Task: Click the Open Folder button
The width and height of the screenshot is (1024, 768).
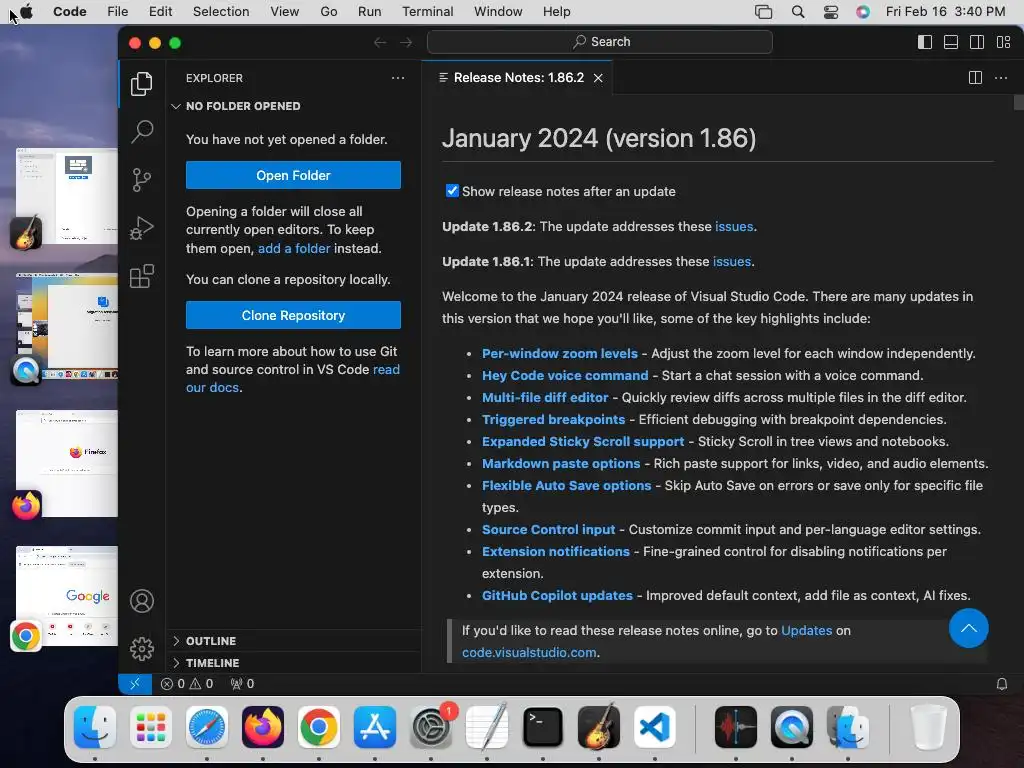Action: point(293,175)
